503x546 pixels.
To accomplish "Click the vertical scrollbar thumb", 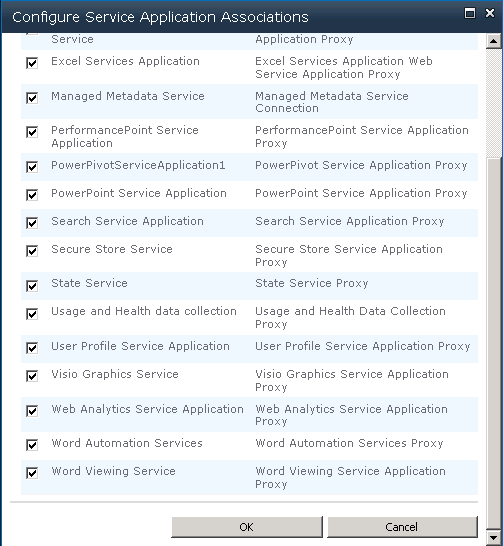I will (x=494, y=343).
